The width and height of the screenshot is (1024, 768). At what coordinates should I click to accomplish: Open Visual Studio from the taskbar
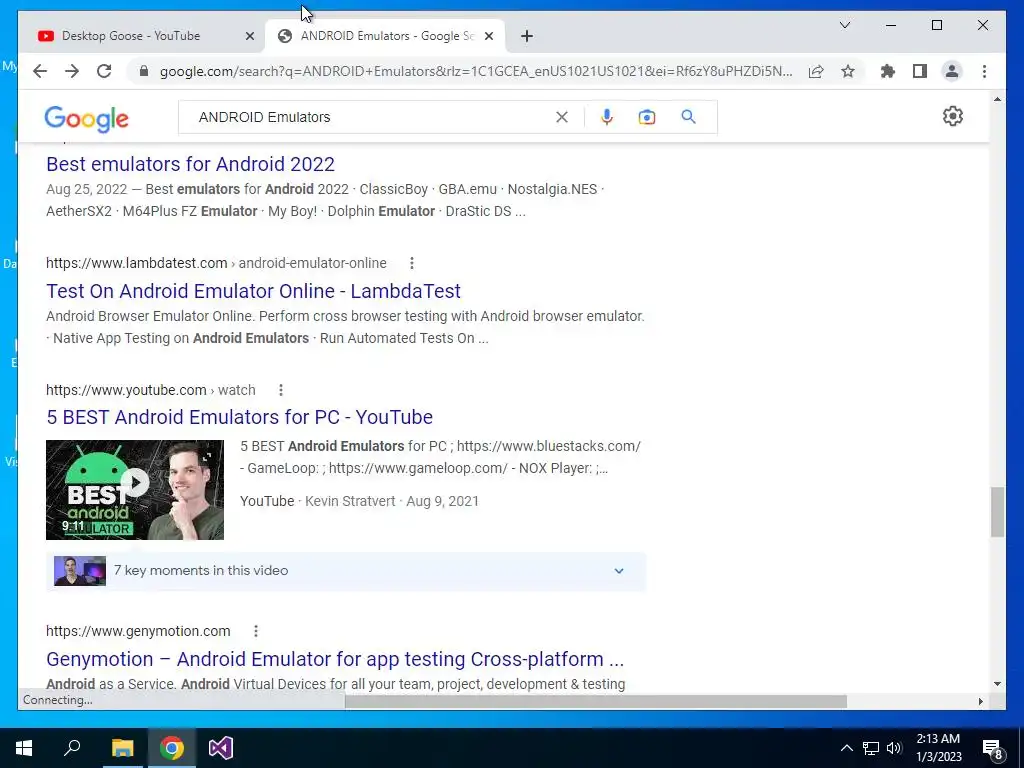[221, 748]
